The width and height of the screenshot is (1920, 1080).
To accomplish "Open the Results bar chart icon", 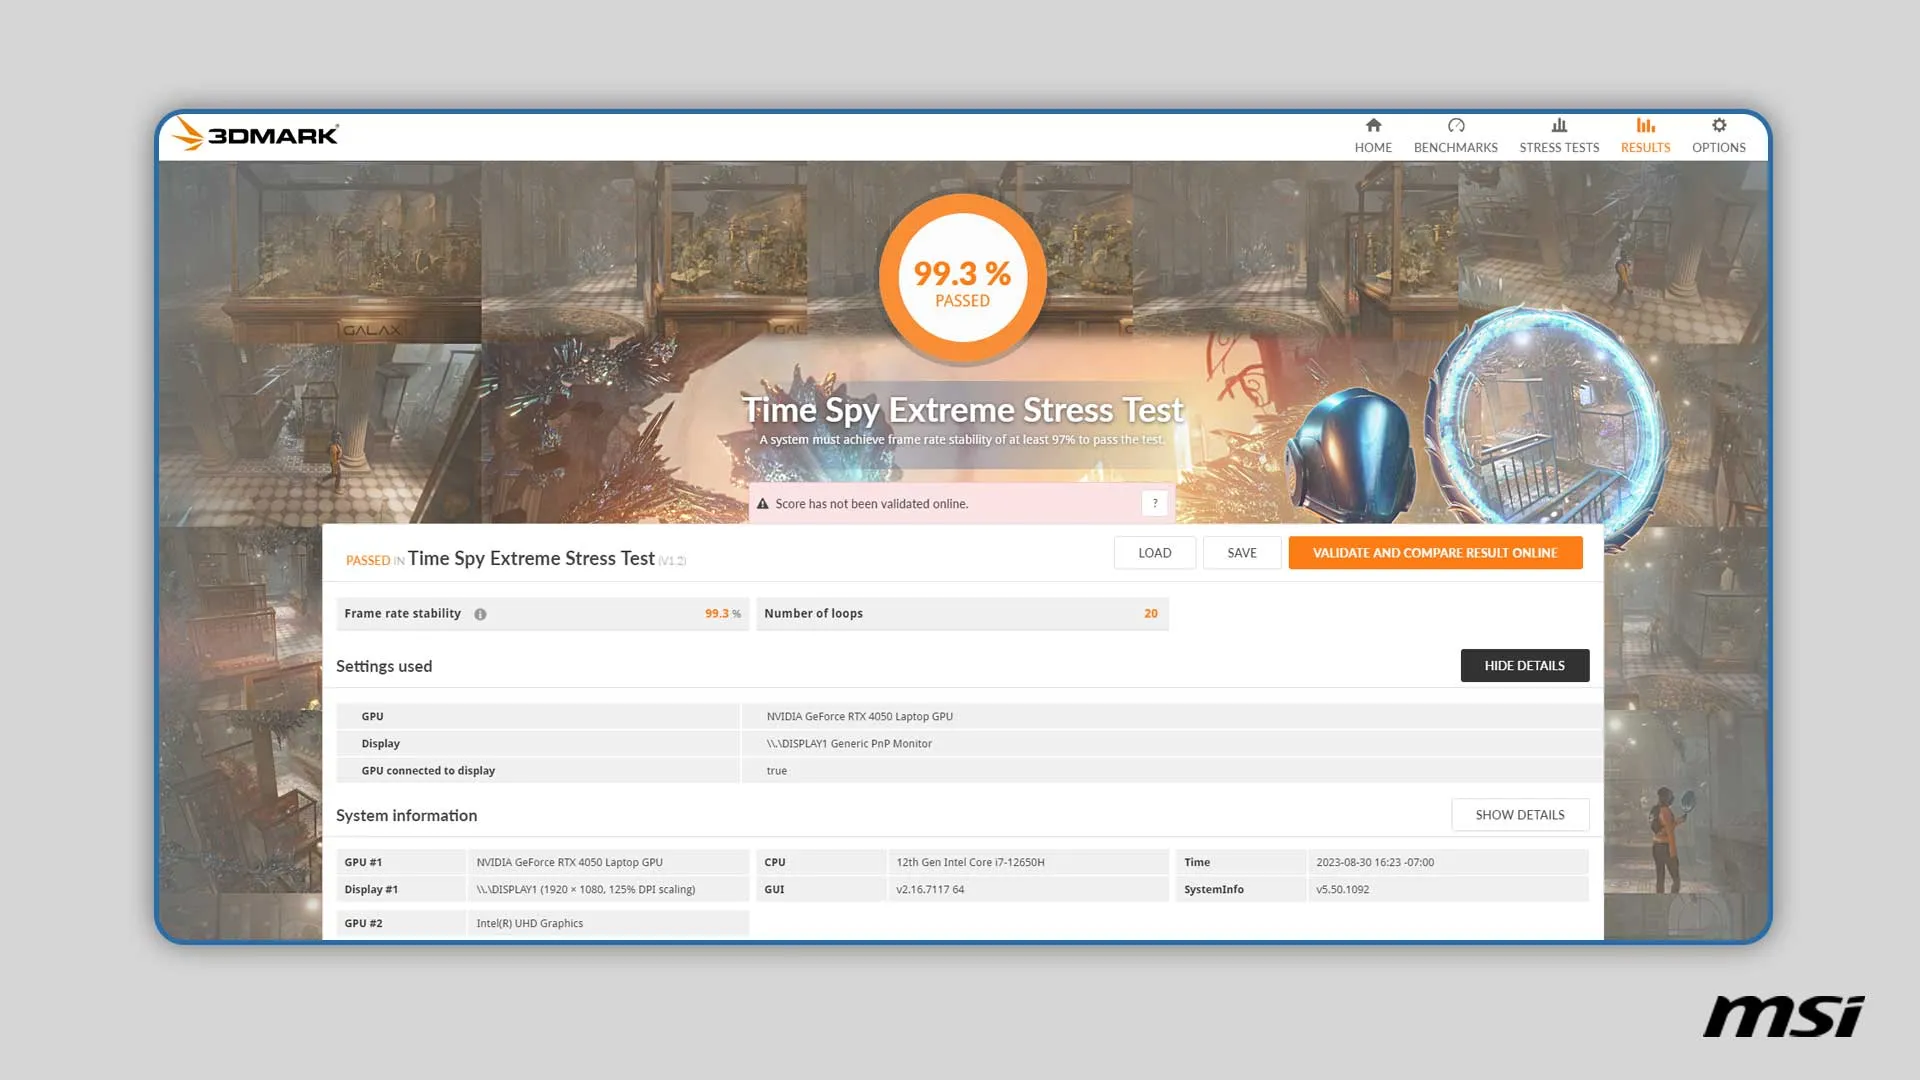I will click(x=1645, y=126).
